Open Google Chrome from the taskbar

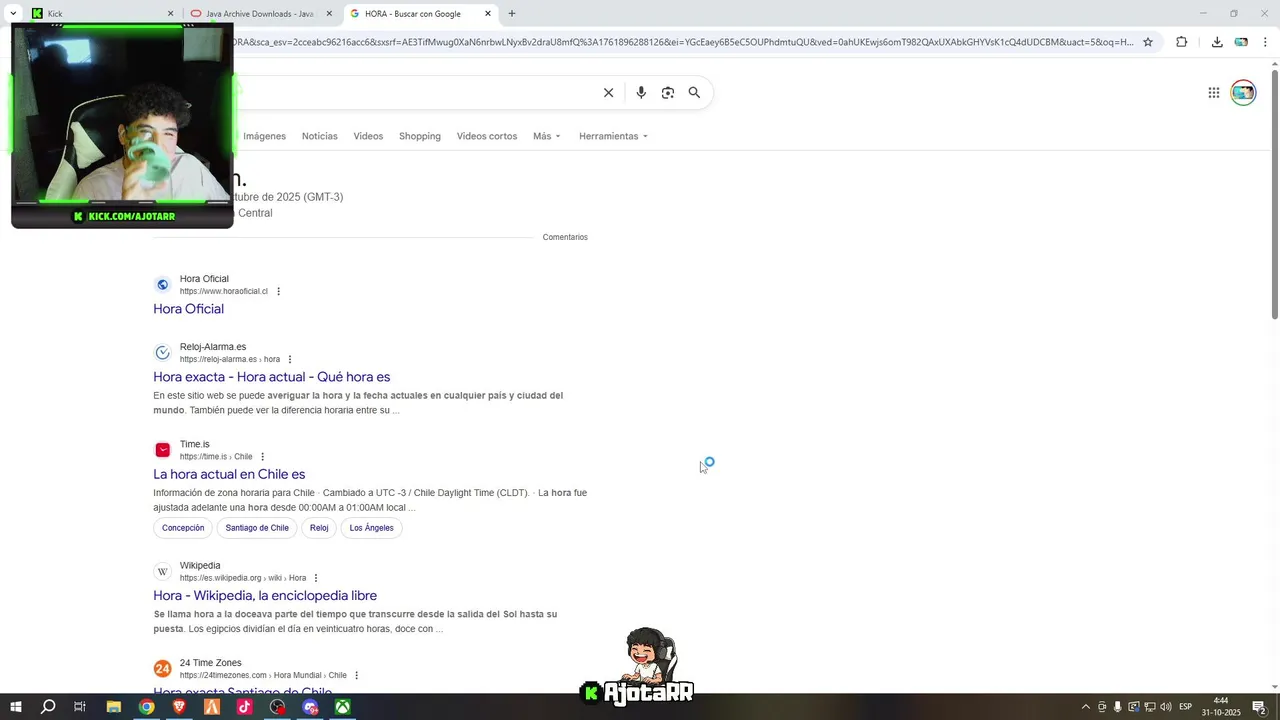point(147,707)
